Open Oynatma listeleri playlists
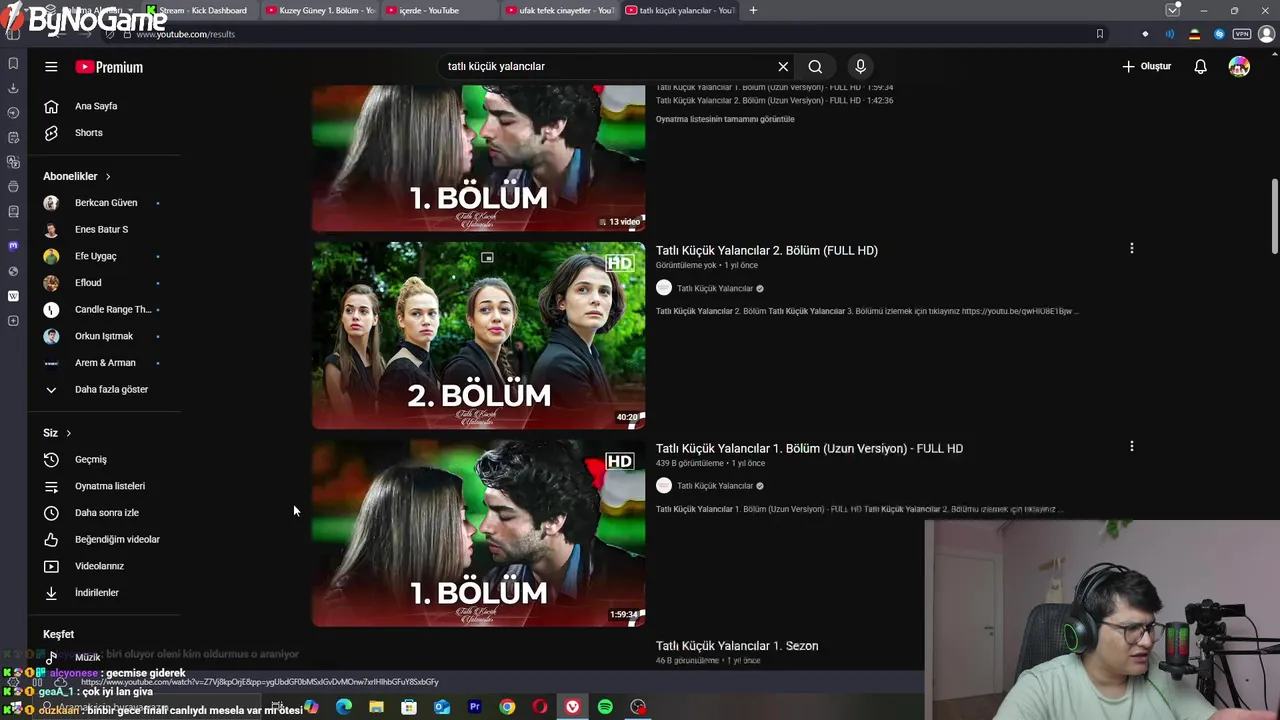This screenshot has height=720, width=1280. point(109,486)
